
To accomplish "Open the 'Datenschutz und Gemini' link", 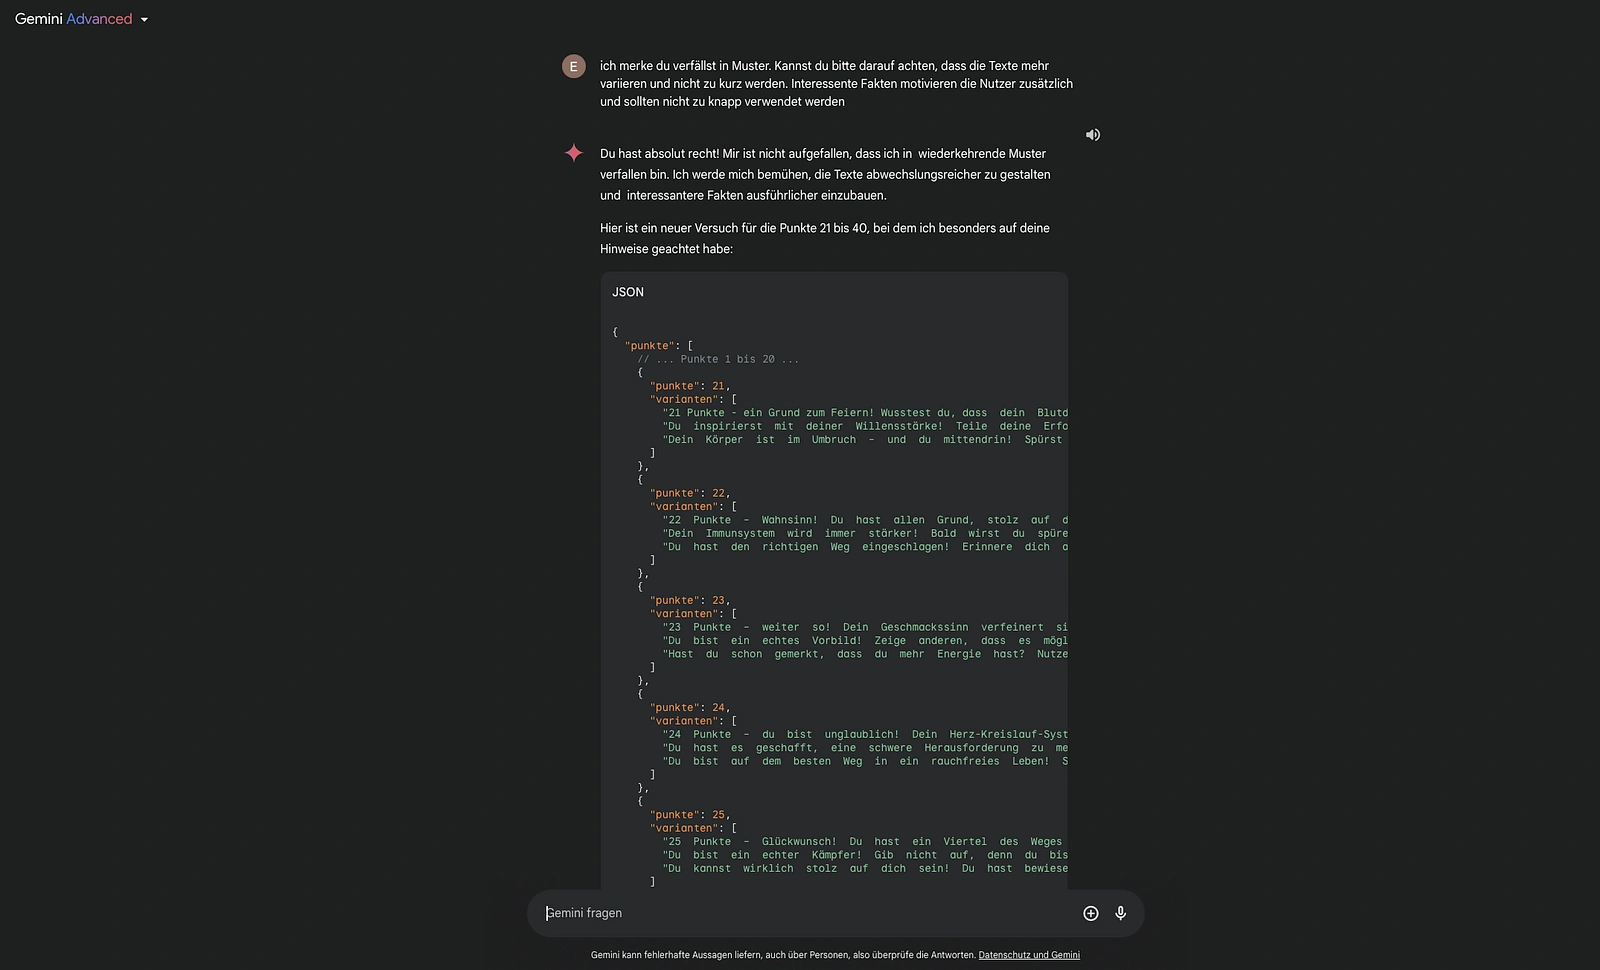I will (1028, 955).
